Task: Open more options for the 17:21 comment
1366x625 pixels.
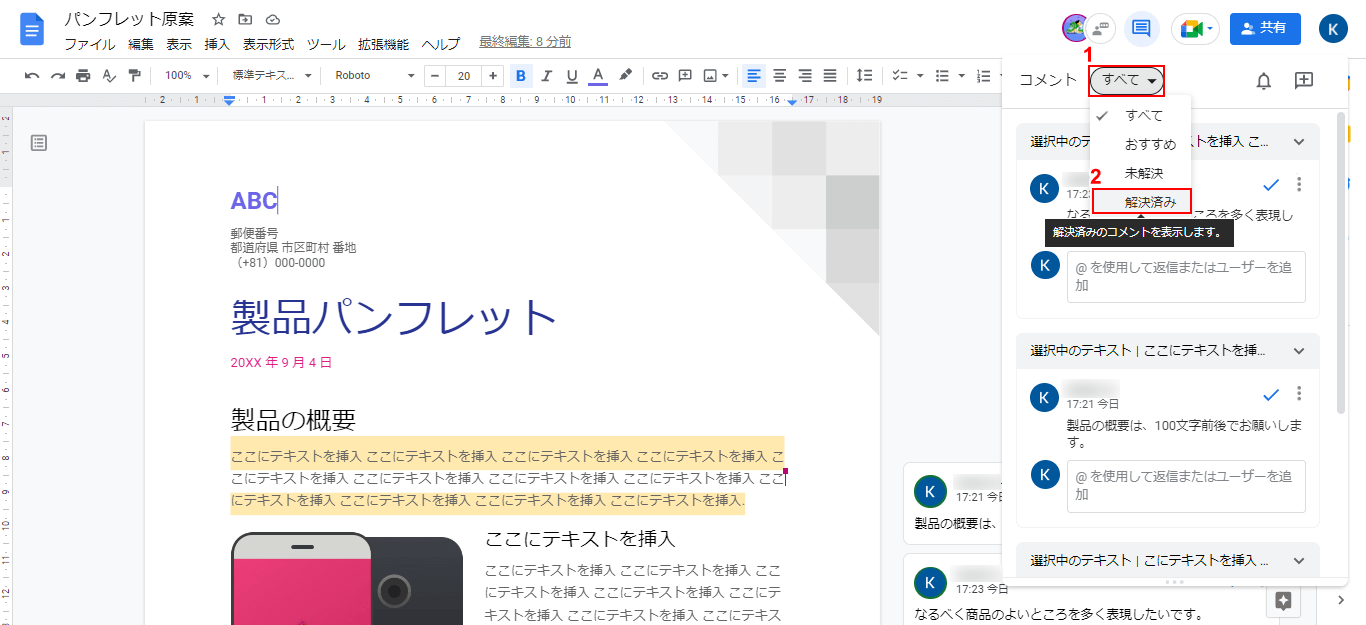Action: coord(1299,394)
